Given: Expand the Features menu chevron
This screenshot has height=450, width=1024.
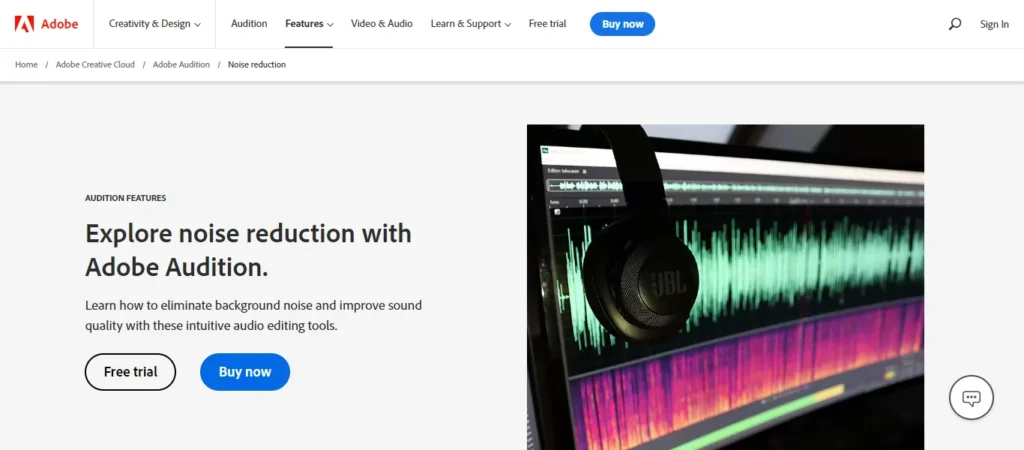Looking at the screenshot, I should click(330, 25).
